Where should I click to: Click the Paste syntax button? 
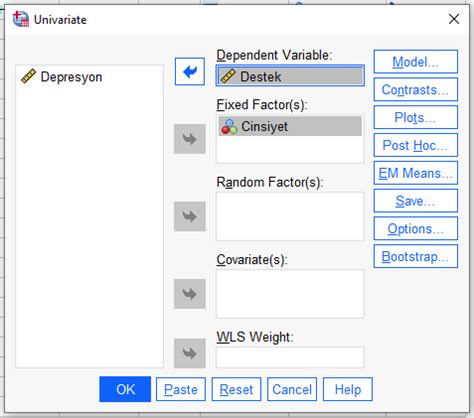click(181, 389)
